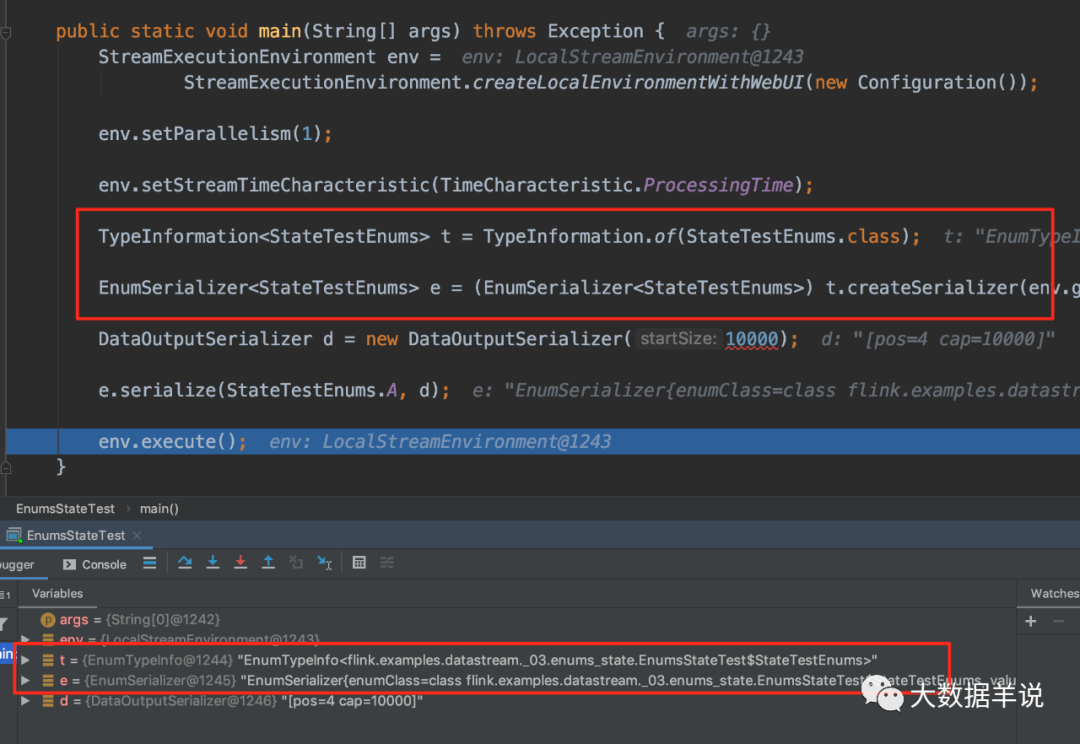
Task: Click the closing fold marker by final brace
Action: click(x=6, y=468)
